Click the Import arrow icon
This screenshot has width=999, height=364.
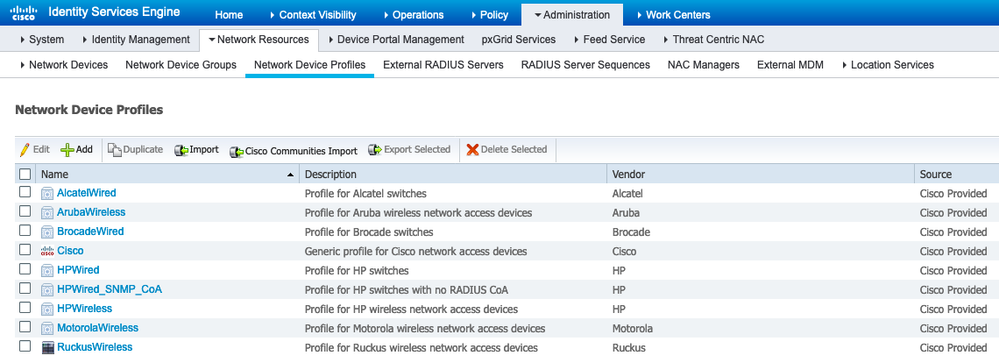(181, 150)
